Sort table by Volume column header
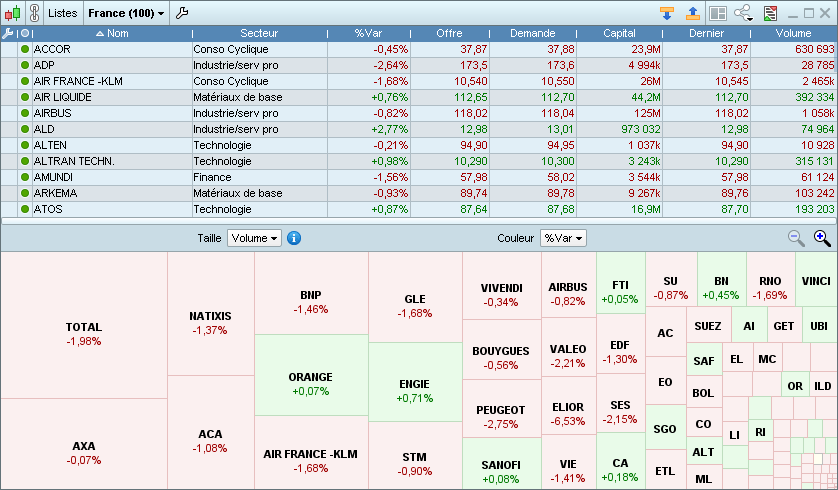This screenshot has width=838, height=490. [793, 33]
